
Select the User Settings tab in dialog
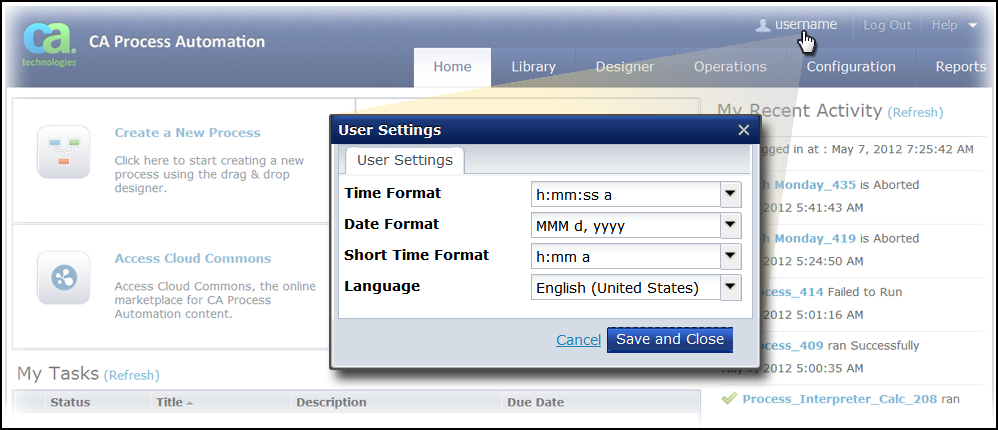coord(404,160)
